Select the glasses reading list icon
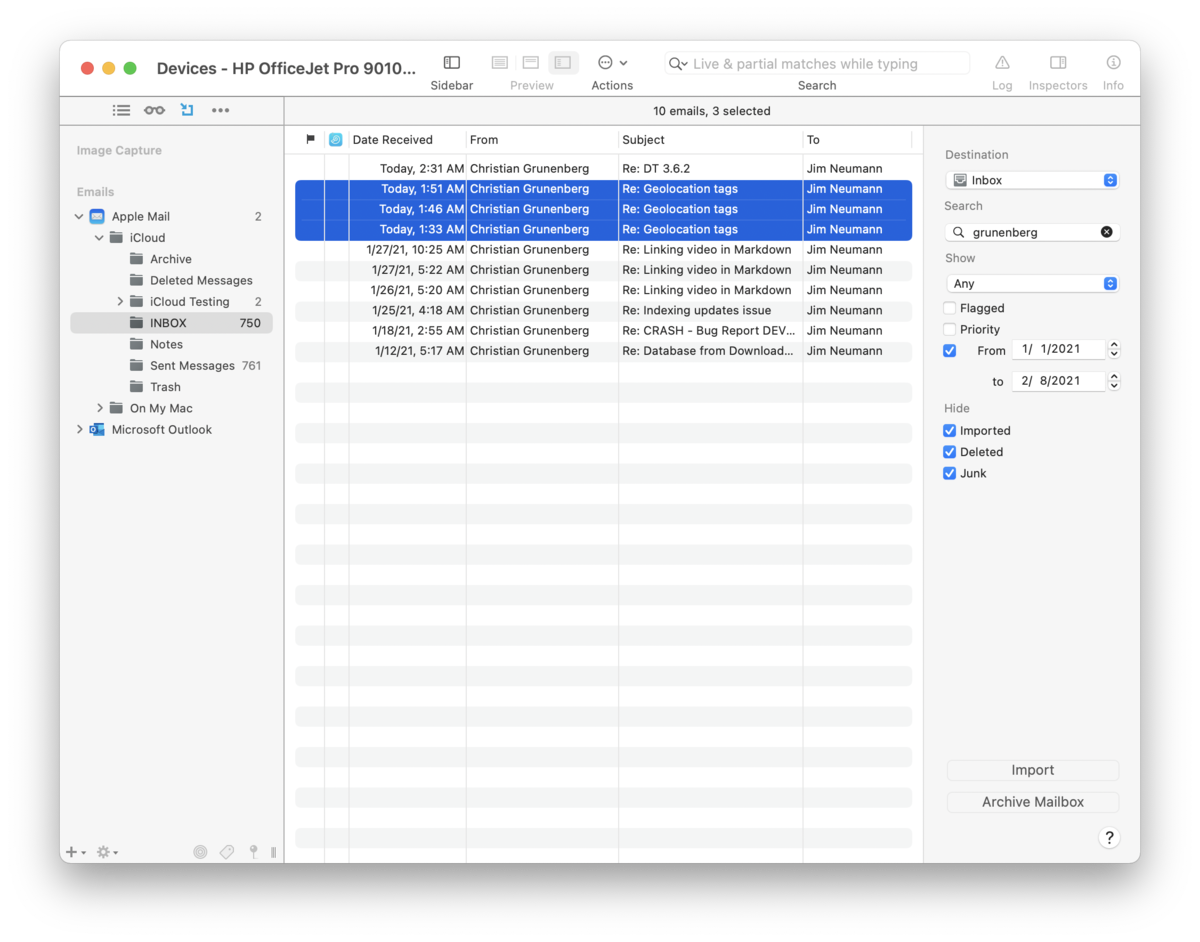This screenshot has width=1200, height=942. point(154,110)
